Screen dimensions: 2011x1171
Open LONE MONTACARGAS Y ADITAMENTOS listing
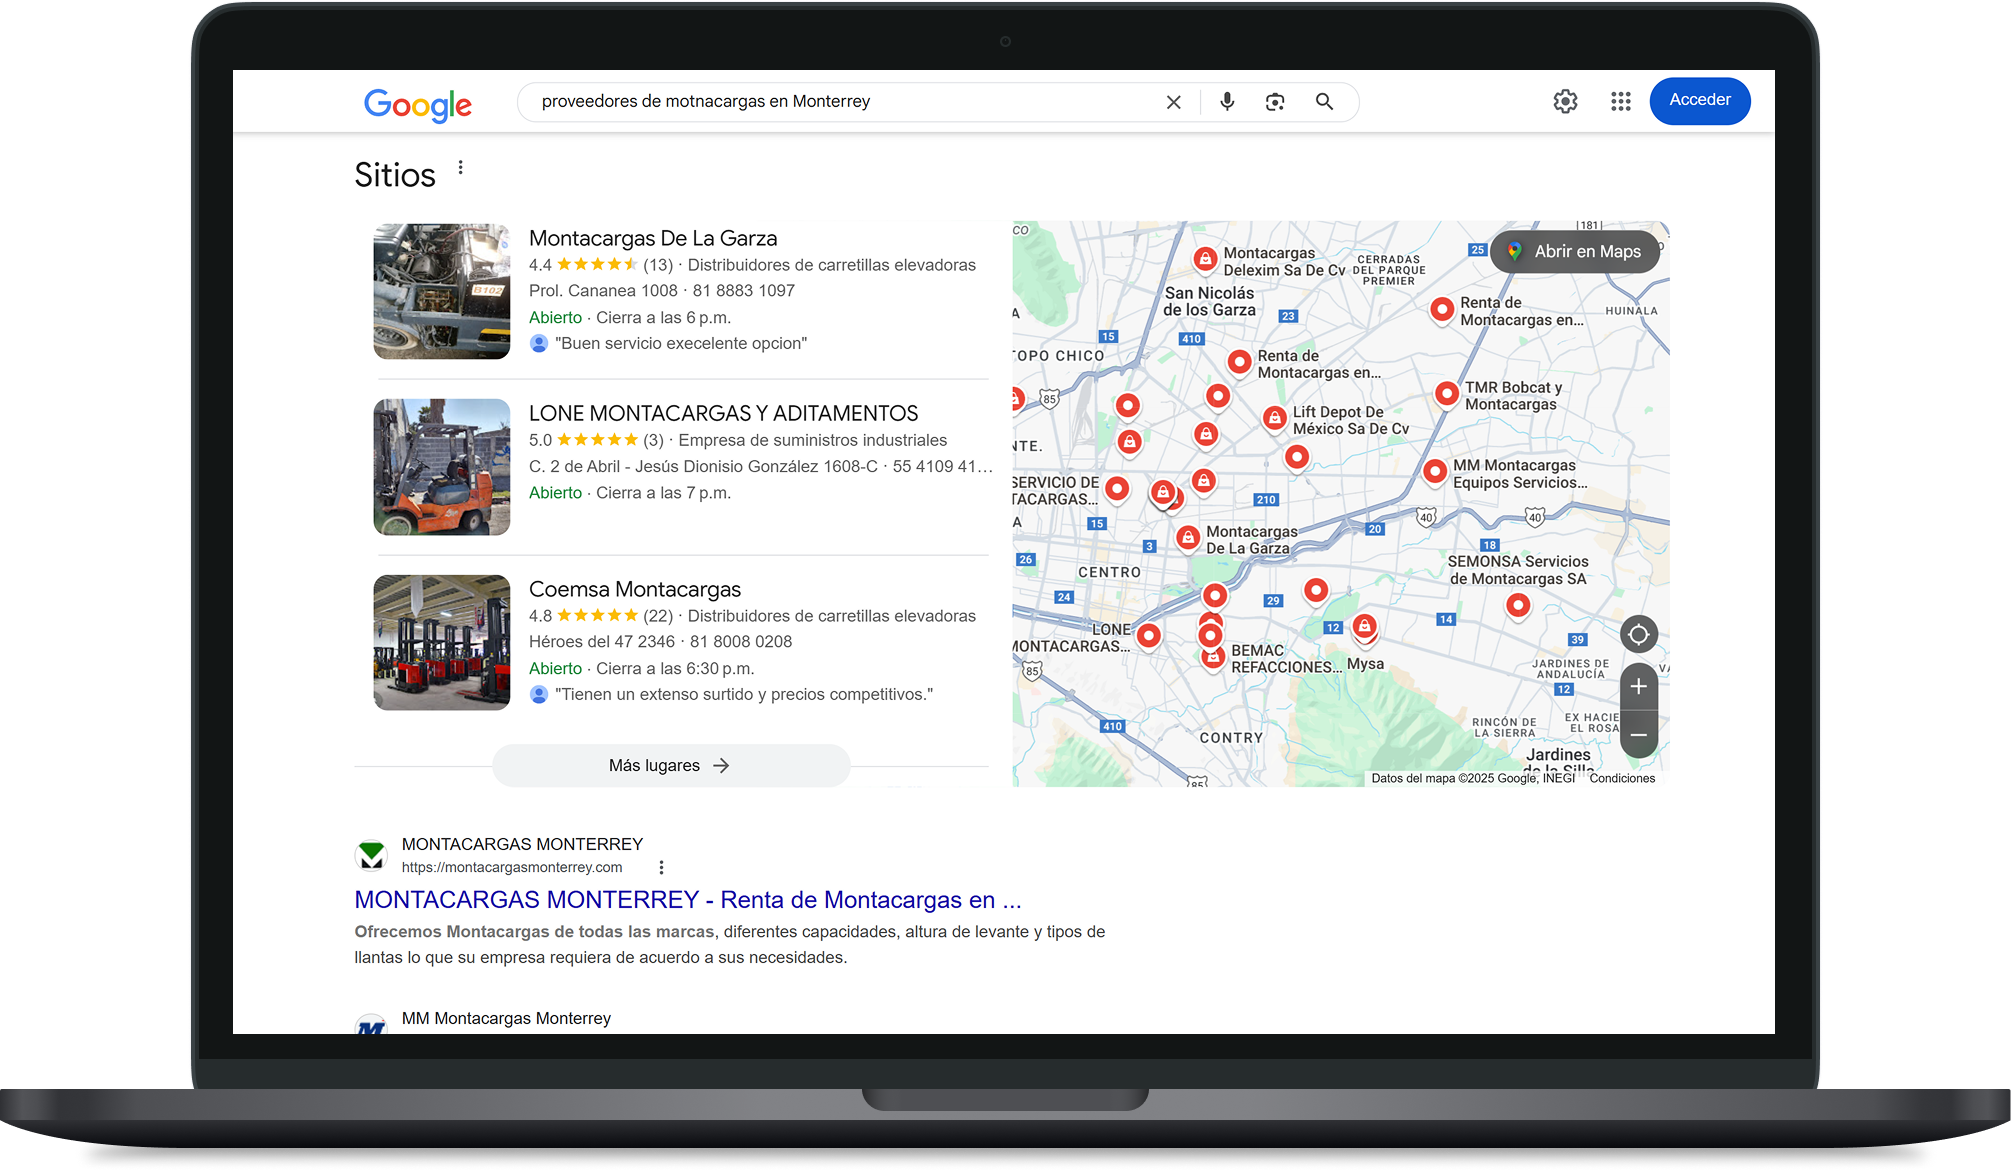723,413
